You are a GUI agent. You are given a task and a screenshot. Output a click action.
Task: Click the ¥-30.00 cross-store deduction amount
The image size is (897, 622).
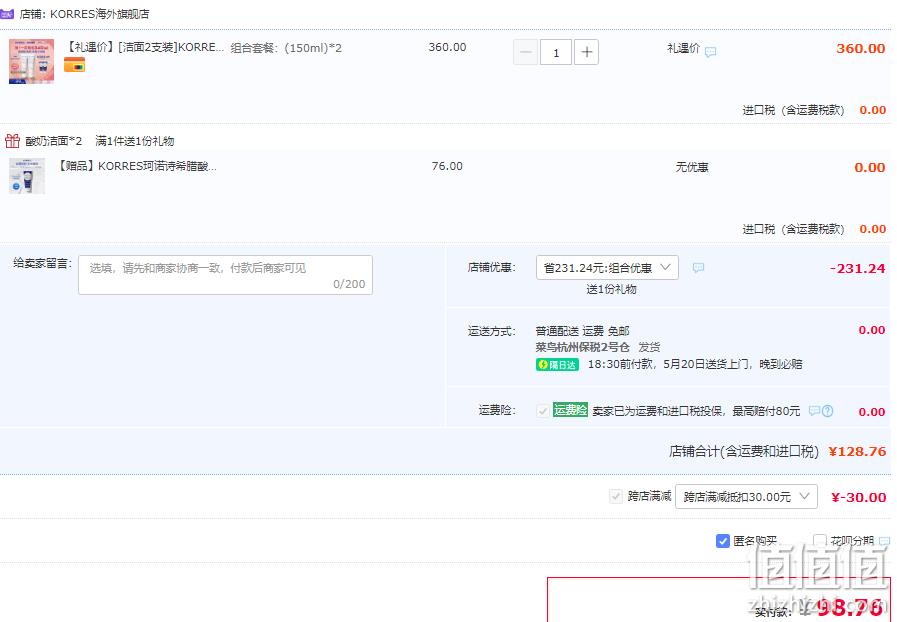[859, 497]
